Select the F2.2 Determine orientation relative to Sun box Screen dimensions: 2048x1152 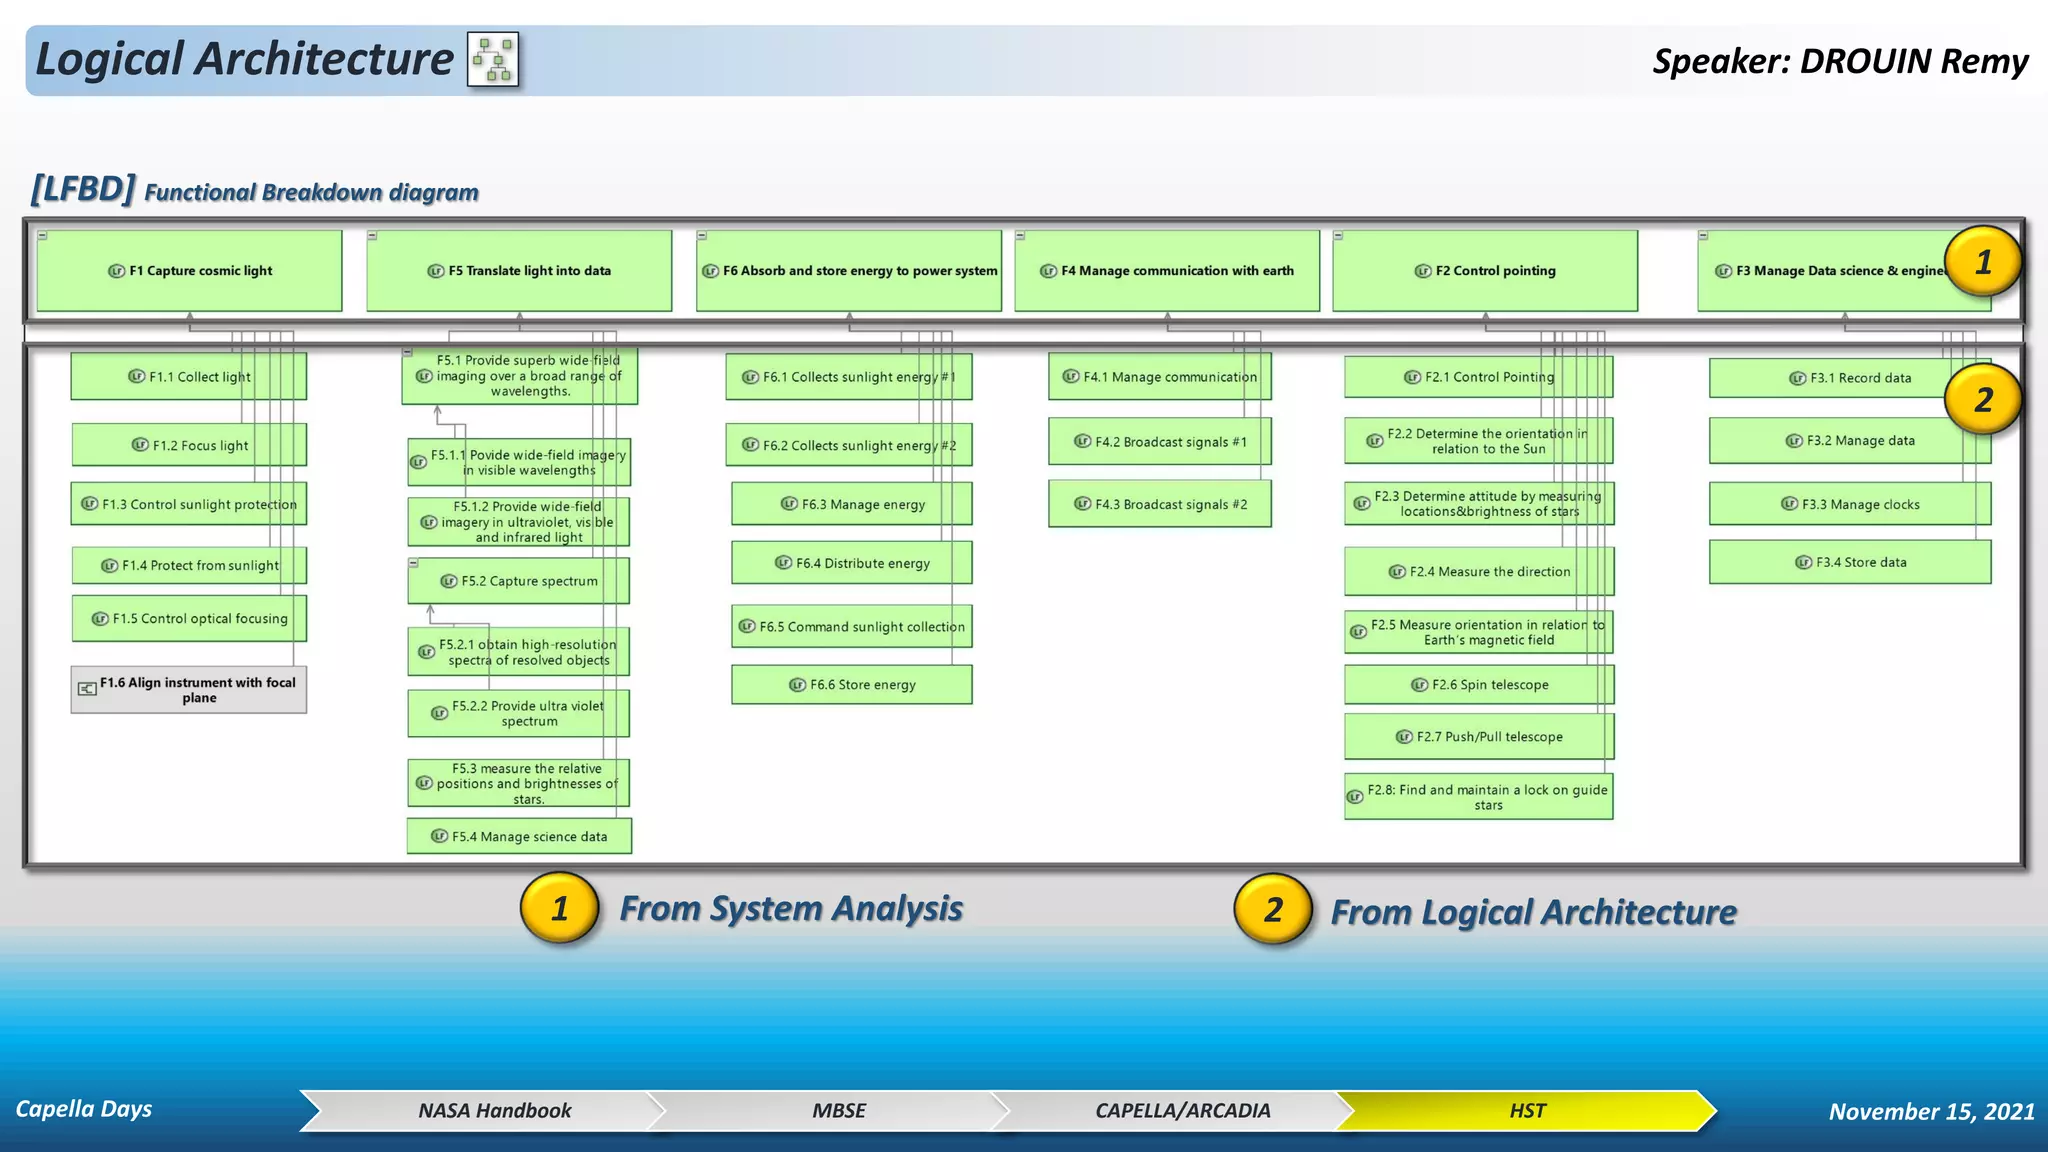pyautogui.click(x=1479, y=441)
